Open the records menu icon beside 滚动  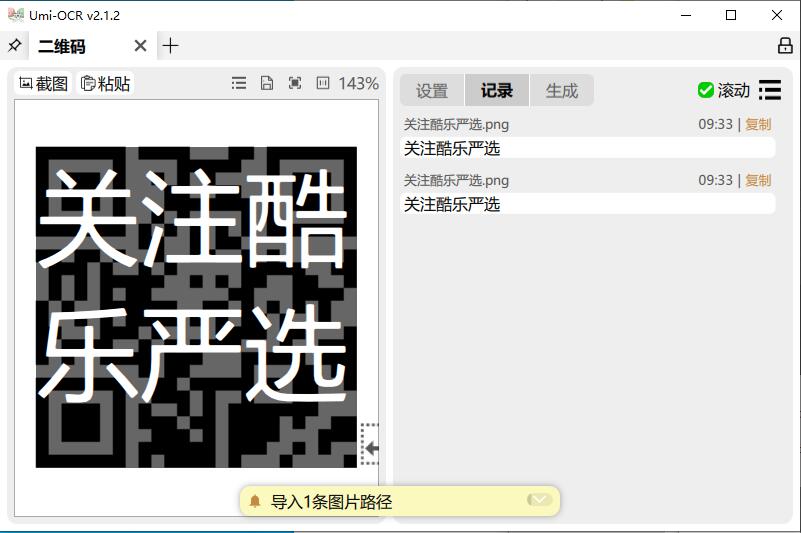coord(770,90)
